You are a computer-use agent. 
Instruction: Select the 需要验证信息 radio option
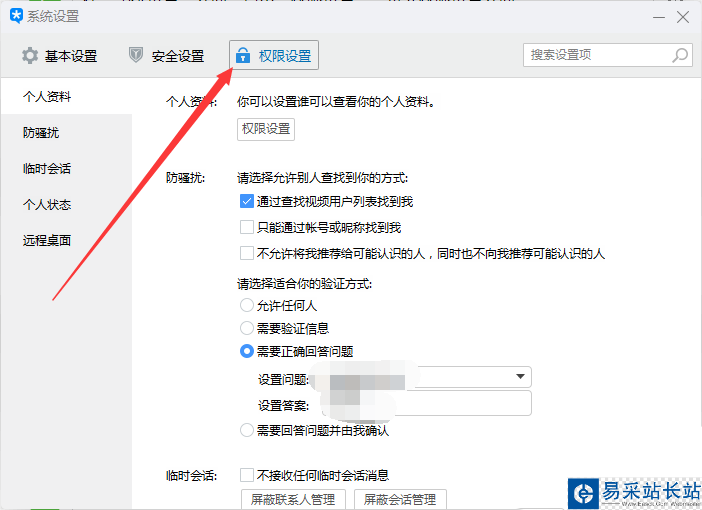pyautogui.click(x=247, y=328)
